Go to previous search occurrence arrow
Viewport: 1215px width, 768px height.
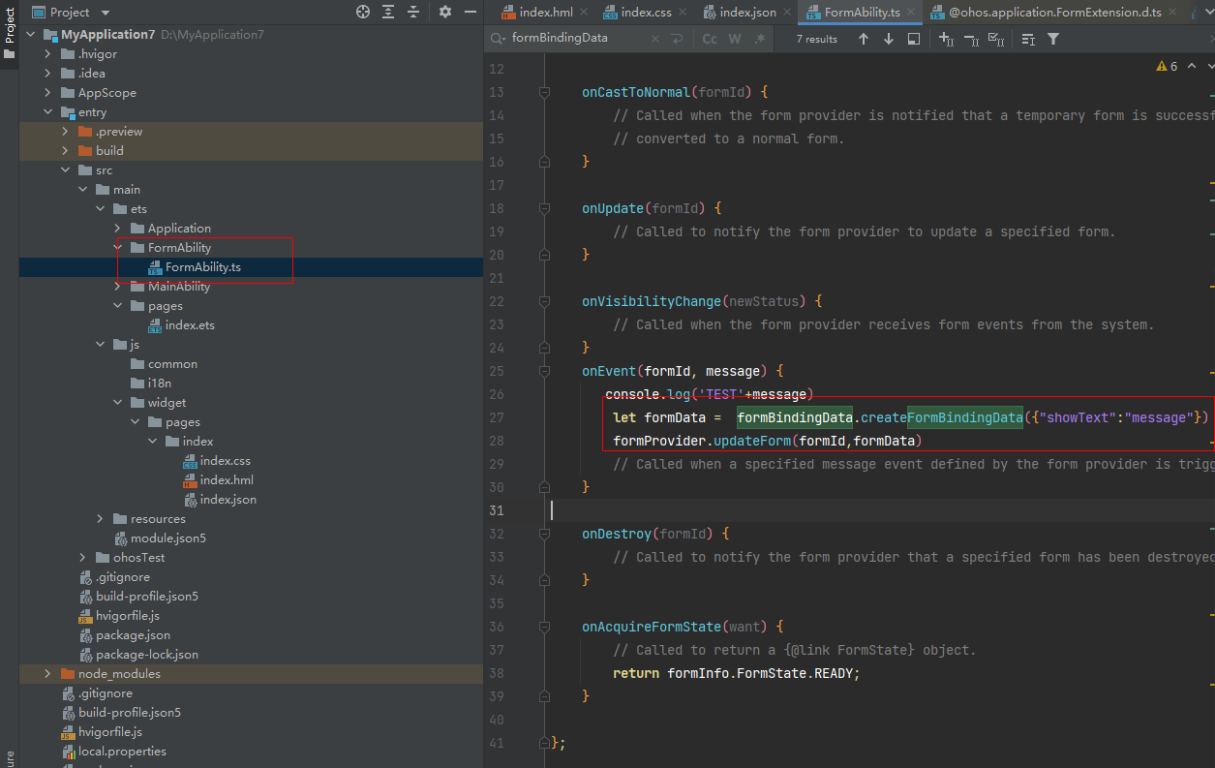[863, 39]
